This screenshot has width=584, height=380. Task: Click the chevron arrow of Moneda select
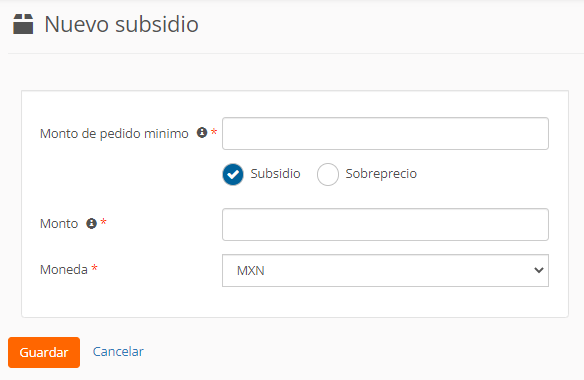539,270
